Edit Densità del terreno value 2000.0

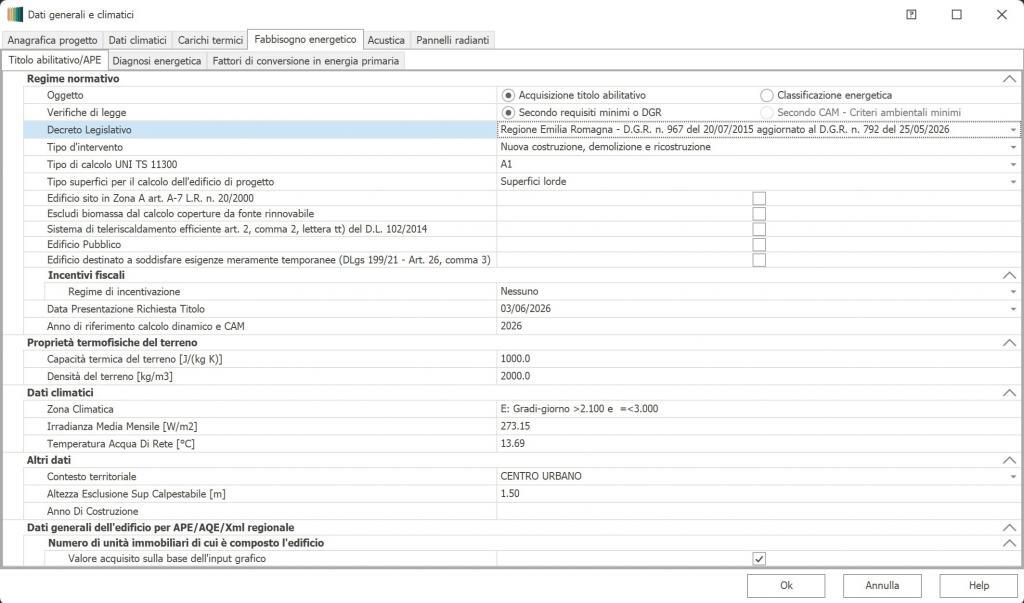click(758, 376)
